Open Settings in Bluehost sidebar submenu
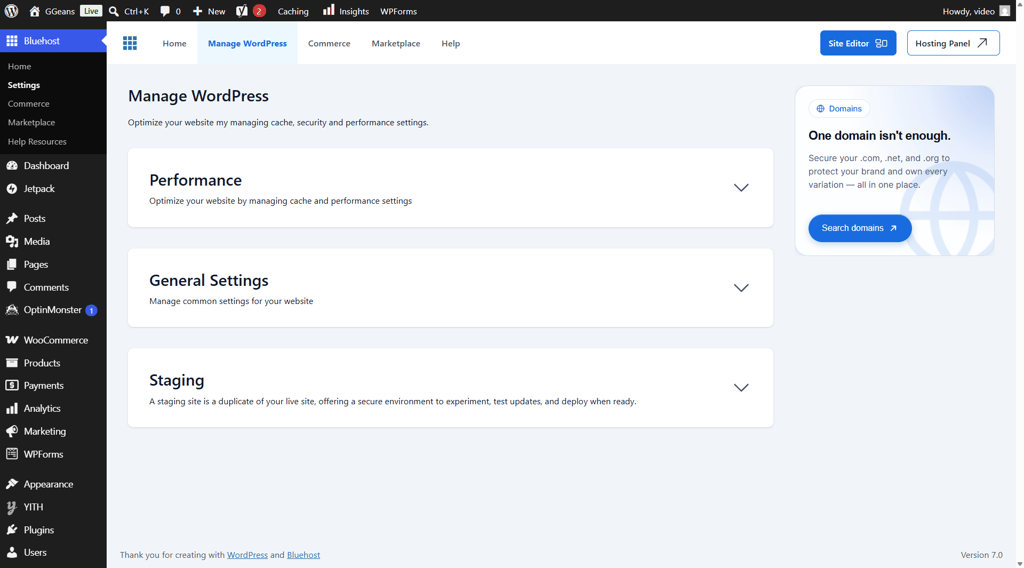1024x568 pixels. pos(24,85)
